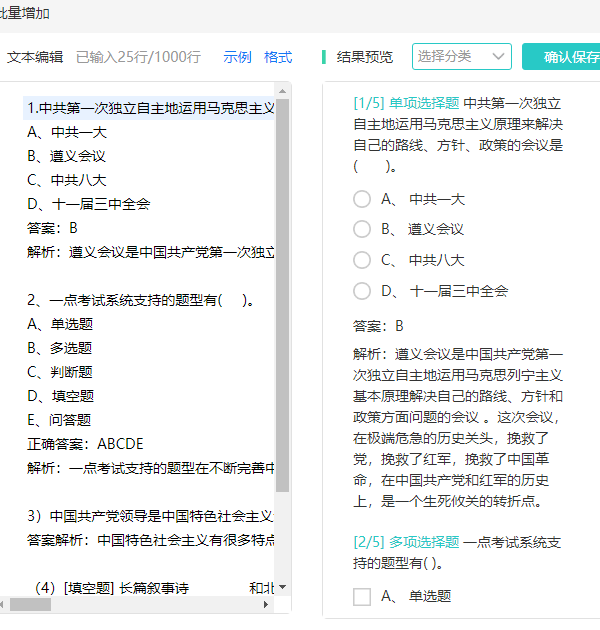This screenshot has height=630, width=600.
Task: Click the [2/5] 多项选择题 label in preview
Action: tap(406, 542)
